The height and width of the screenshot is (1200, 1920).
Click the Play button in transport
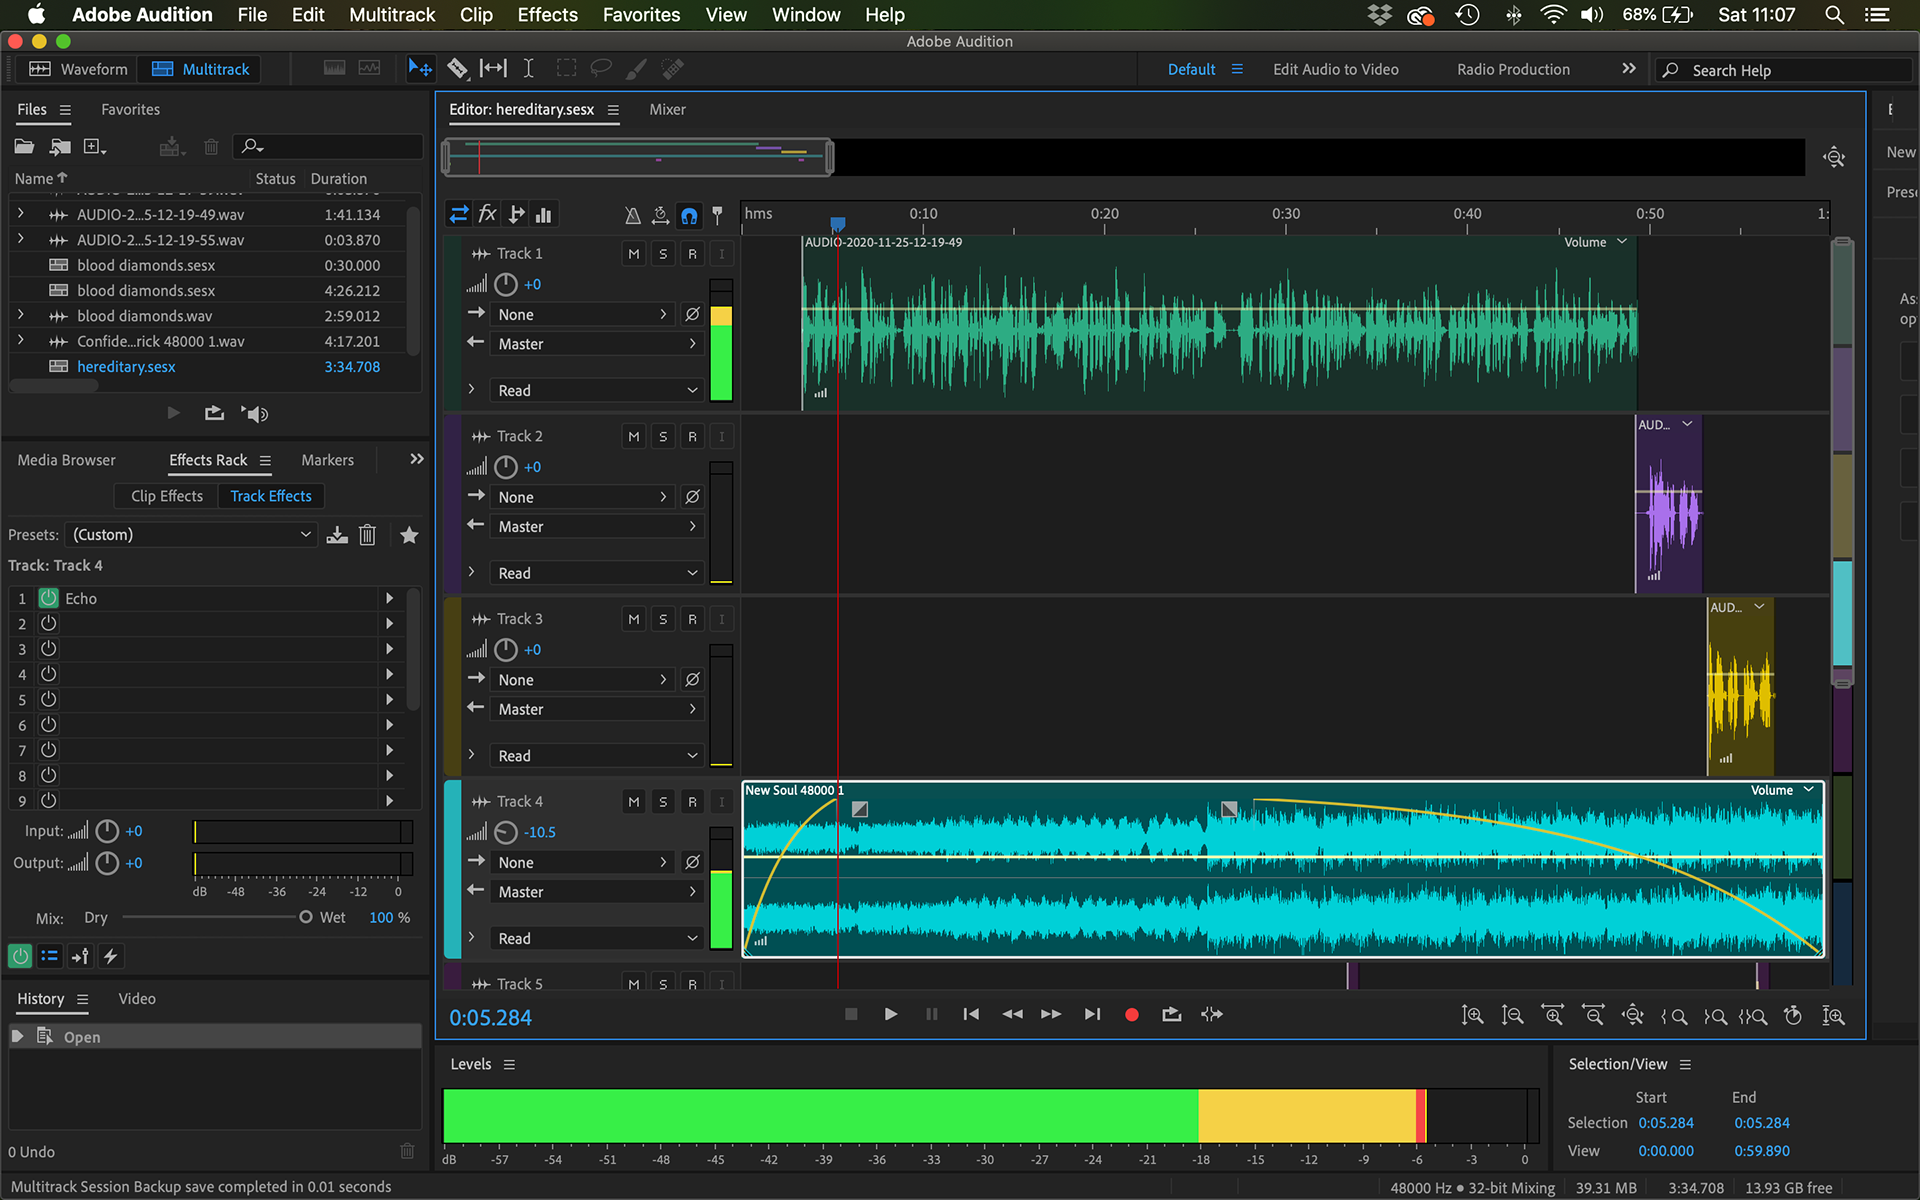890,1014
